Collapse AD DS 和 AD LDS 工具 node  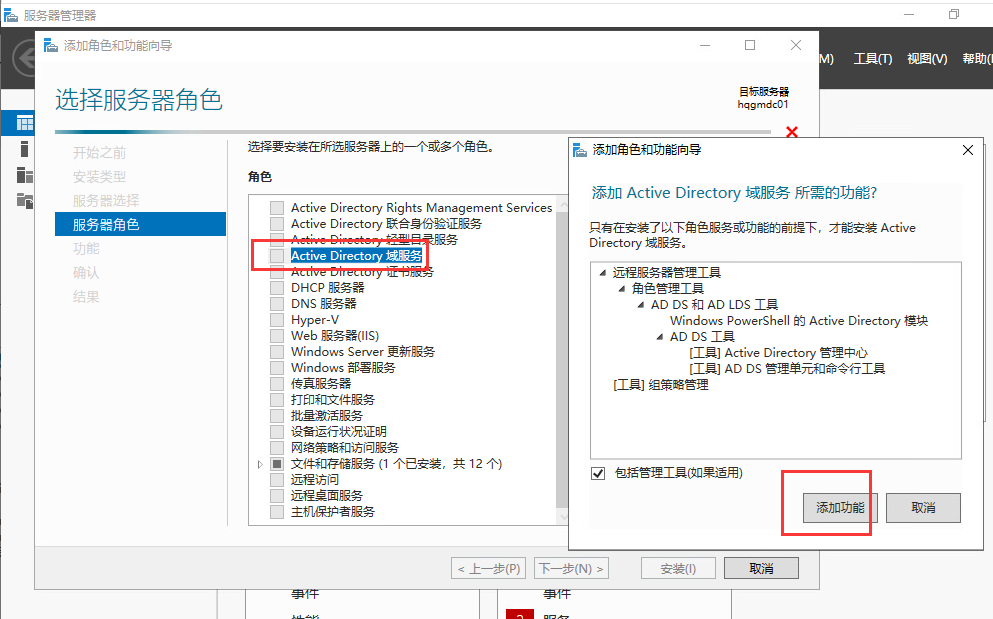pos(641,305)
